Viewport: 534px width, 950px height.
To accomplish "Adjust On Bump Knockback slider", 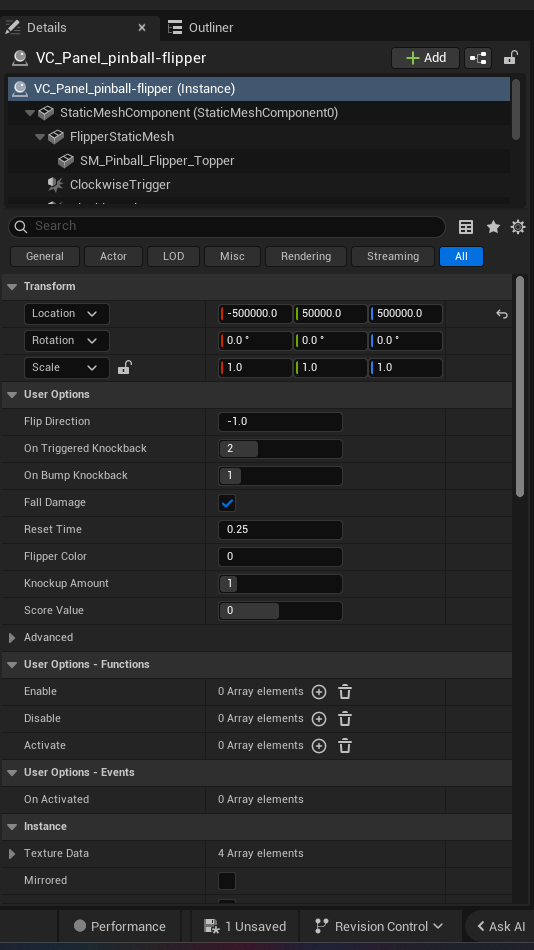I will (280, 476).
